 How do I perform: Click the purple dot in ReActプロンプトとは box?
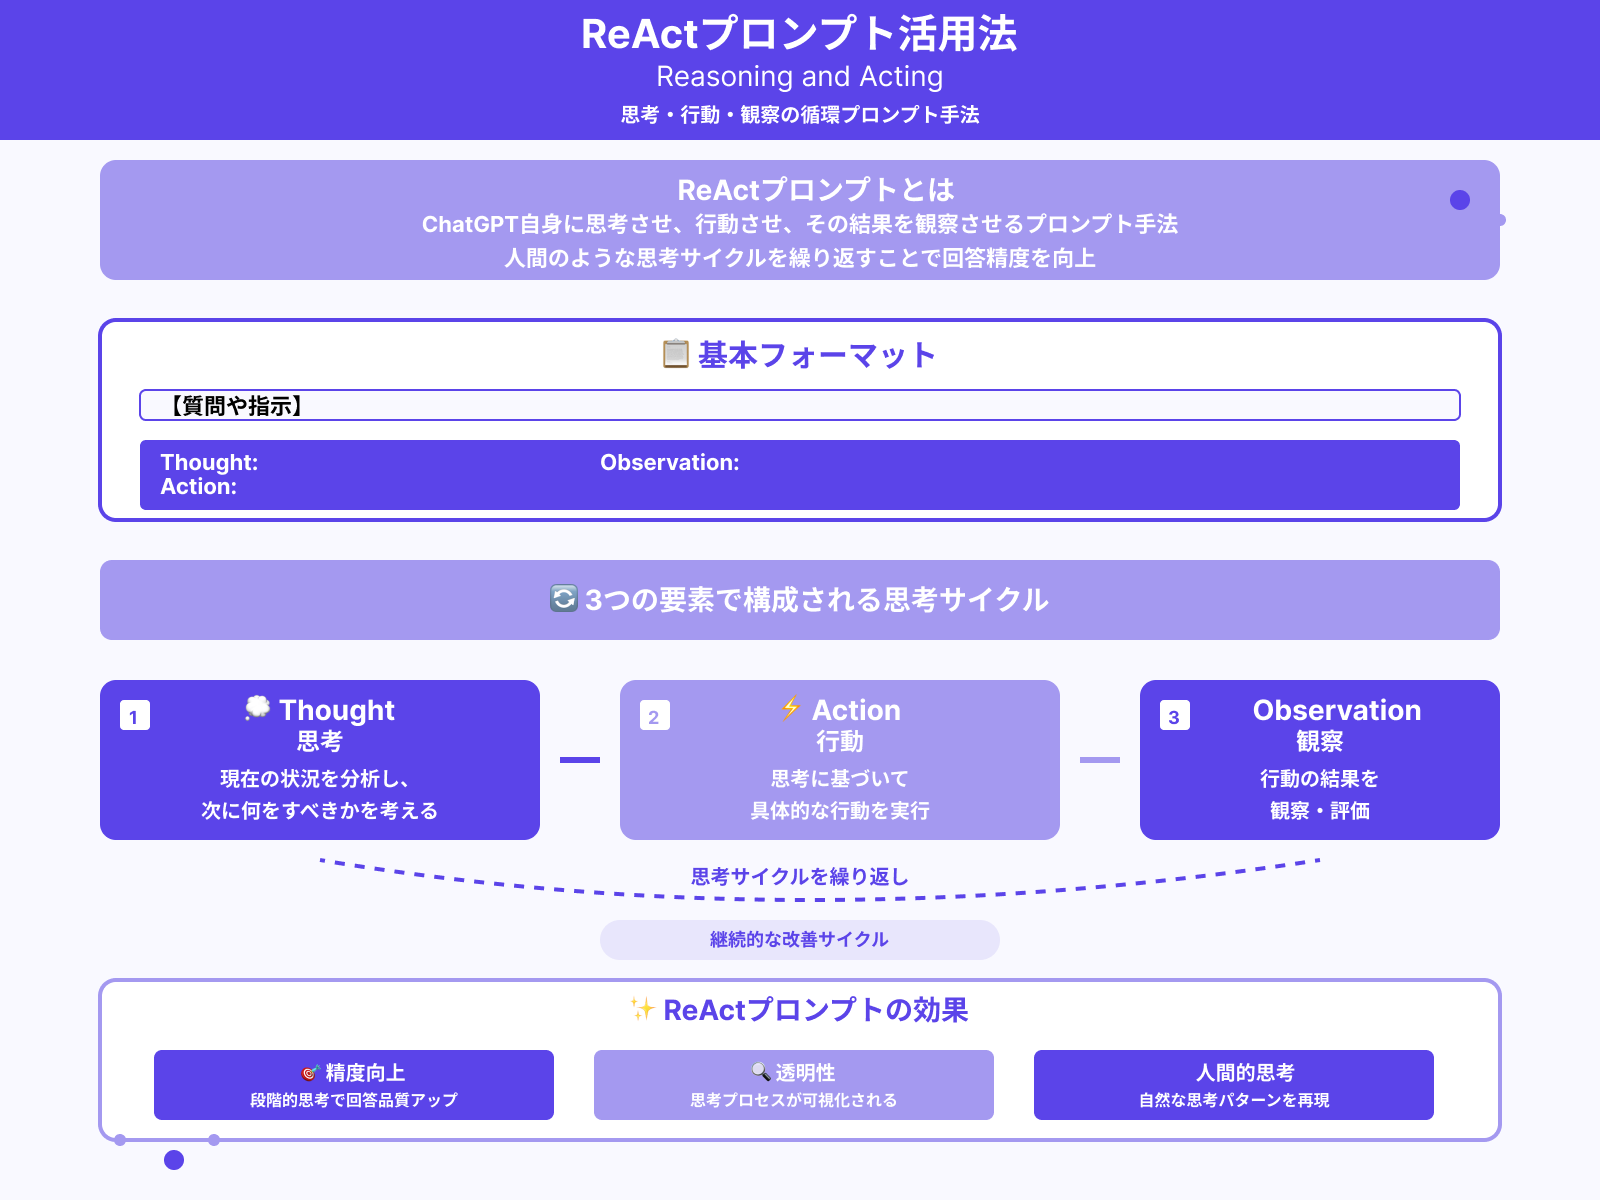[x=1459, y=200]
